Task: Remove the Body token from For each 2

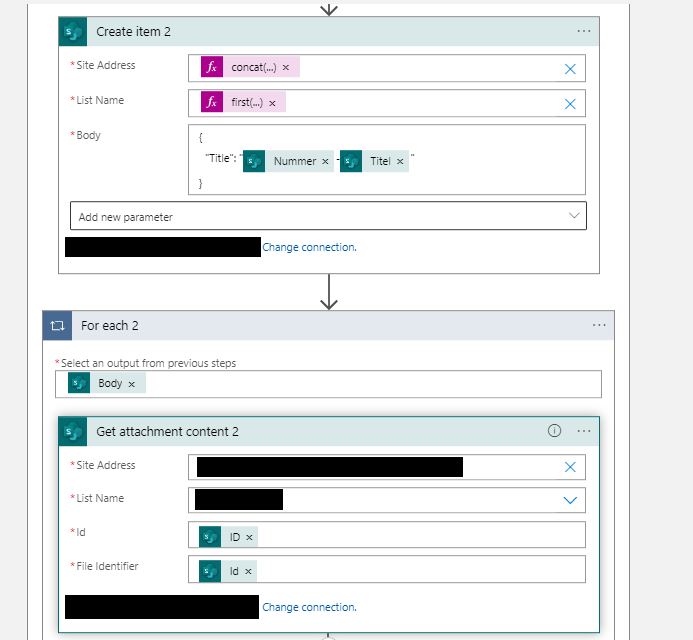Action: pyautogui.click(x=131, y=385)
